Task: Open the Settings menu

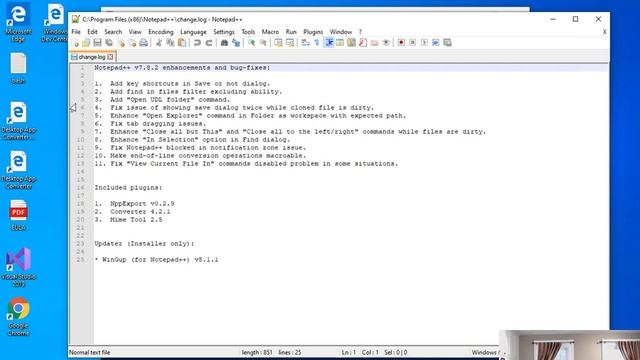Action: point(224,32)
